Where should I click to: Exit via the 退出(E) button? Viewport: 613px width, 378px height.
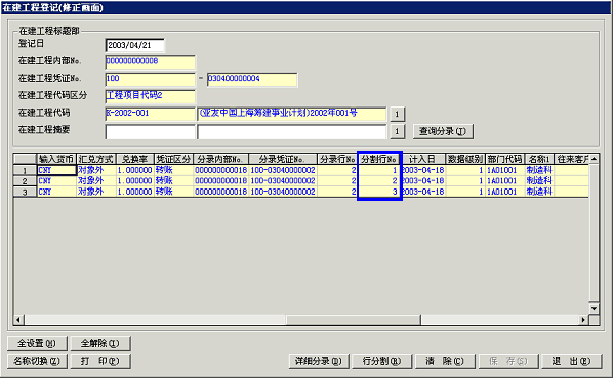571,361
